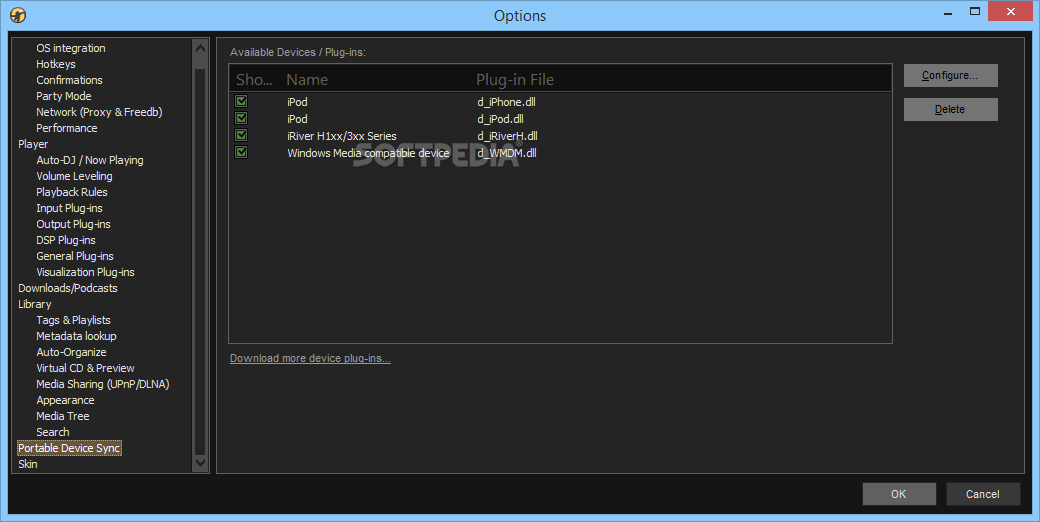
Task: Select the Windows Media compatible device row
Action: (560, 153)
